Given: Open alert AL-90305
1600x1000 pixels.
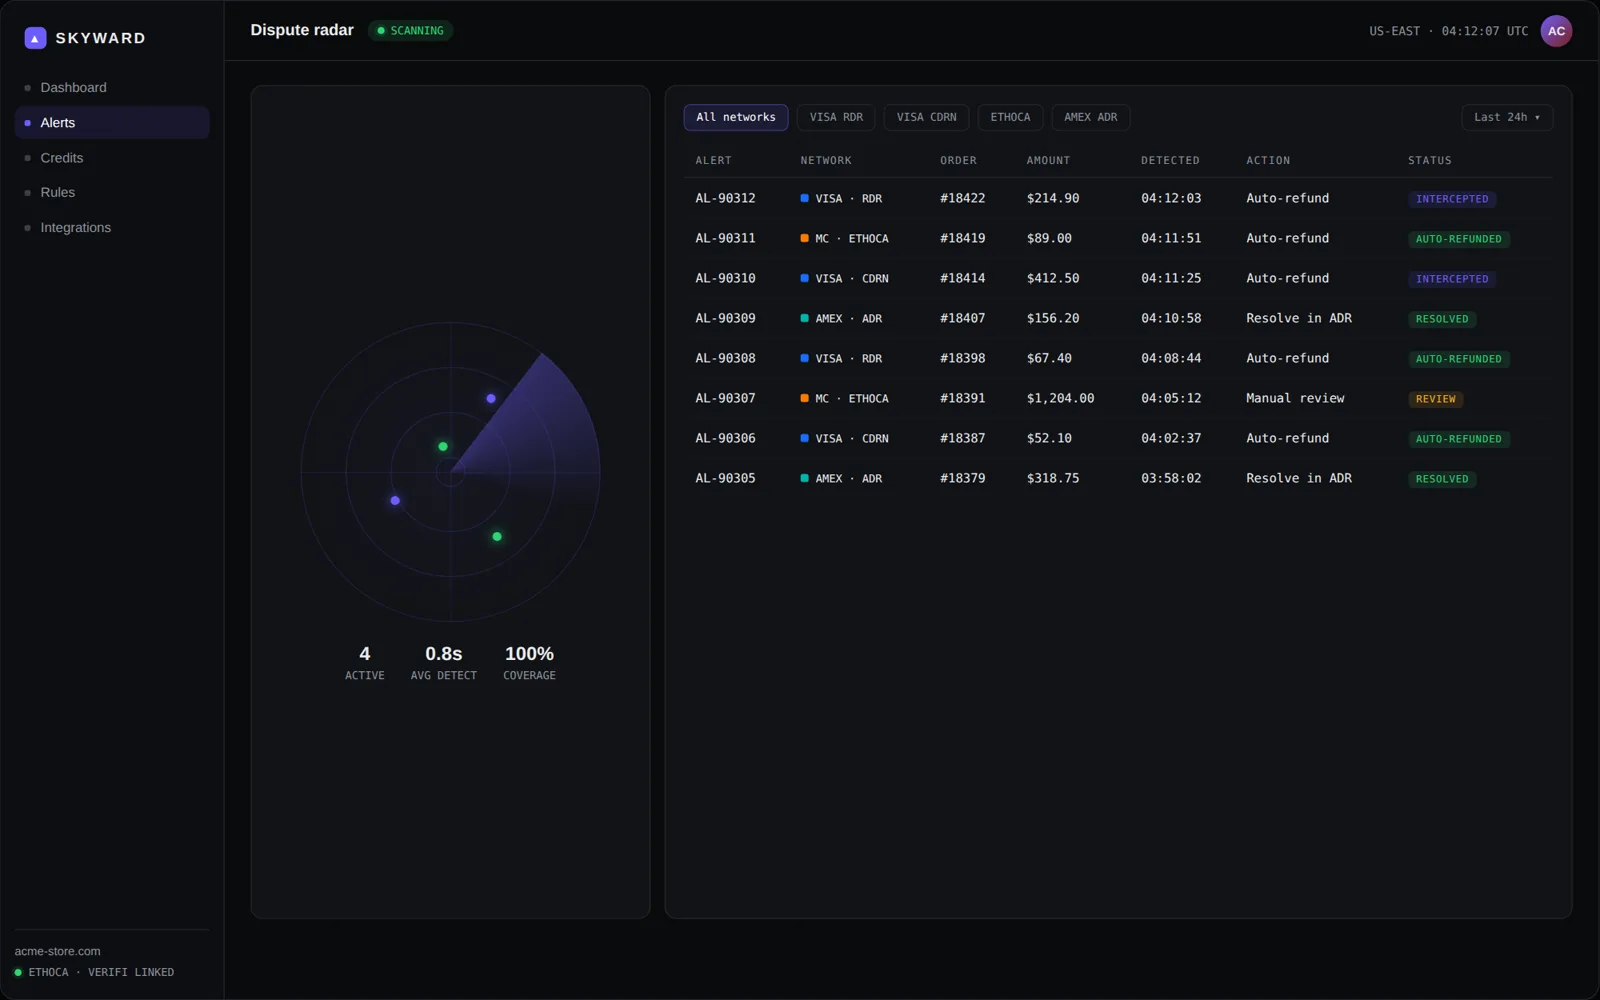Looking at the screenshot, I should click(x=1118, y=478).
